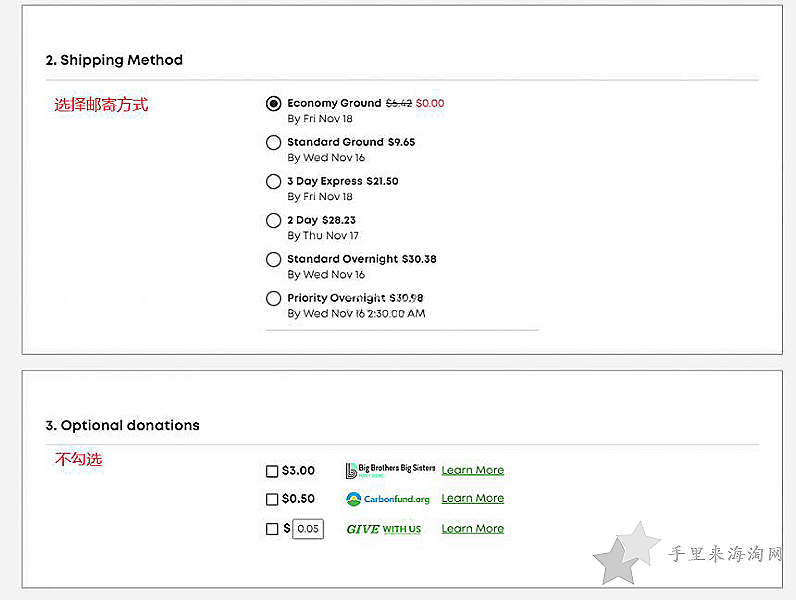
Task: Click the 0.05 donation amount field
Action: click(308, 529)
